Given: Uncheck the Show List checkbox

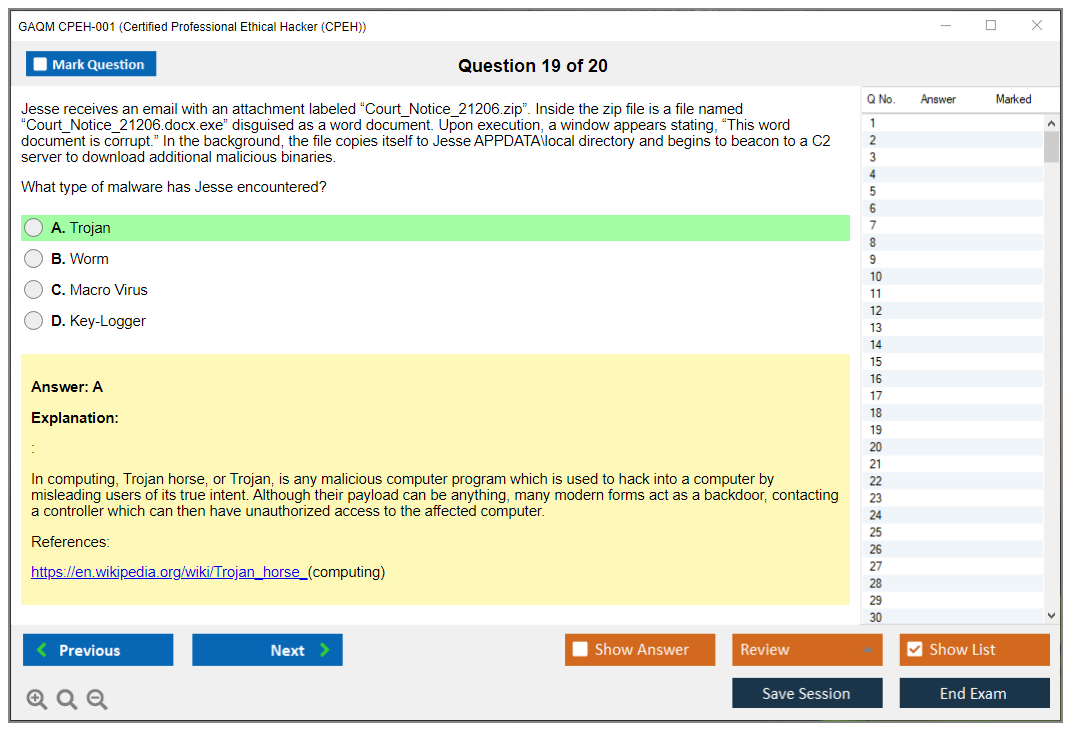Looking at the screenshot, I should click(914, 650).
